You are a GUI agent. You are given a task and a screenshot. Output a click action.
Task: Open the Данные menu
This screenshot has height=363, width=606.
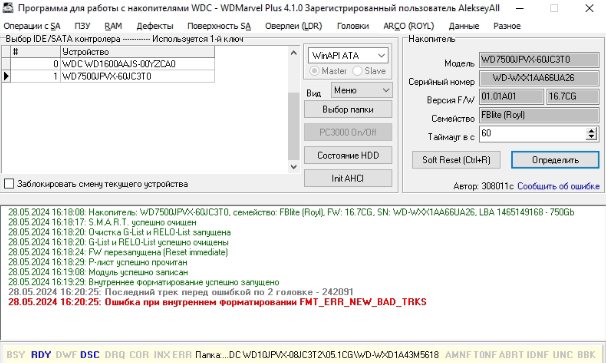(464, 26)
